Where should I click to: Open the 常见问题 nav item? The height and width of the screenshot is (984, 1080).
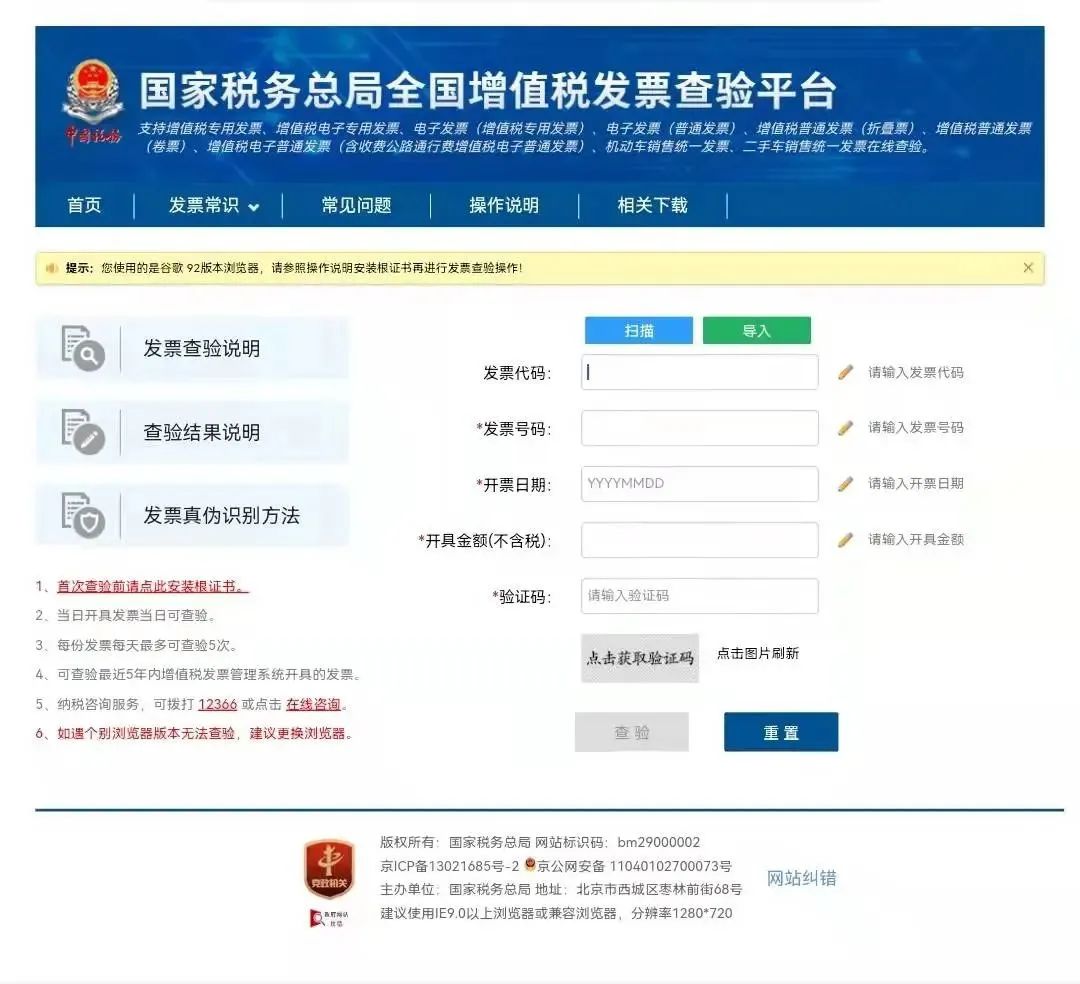tap(356, 205)
